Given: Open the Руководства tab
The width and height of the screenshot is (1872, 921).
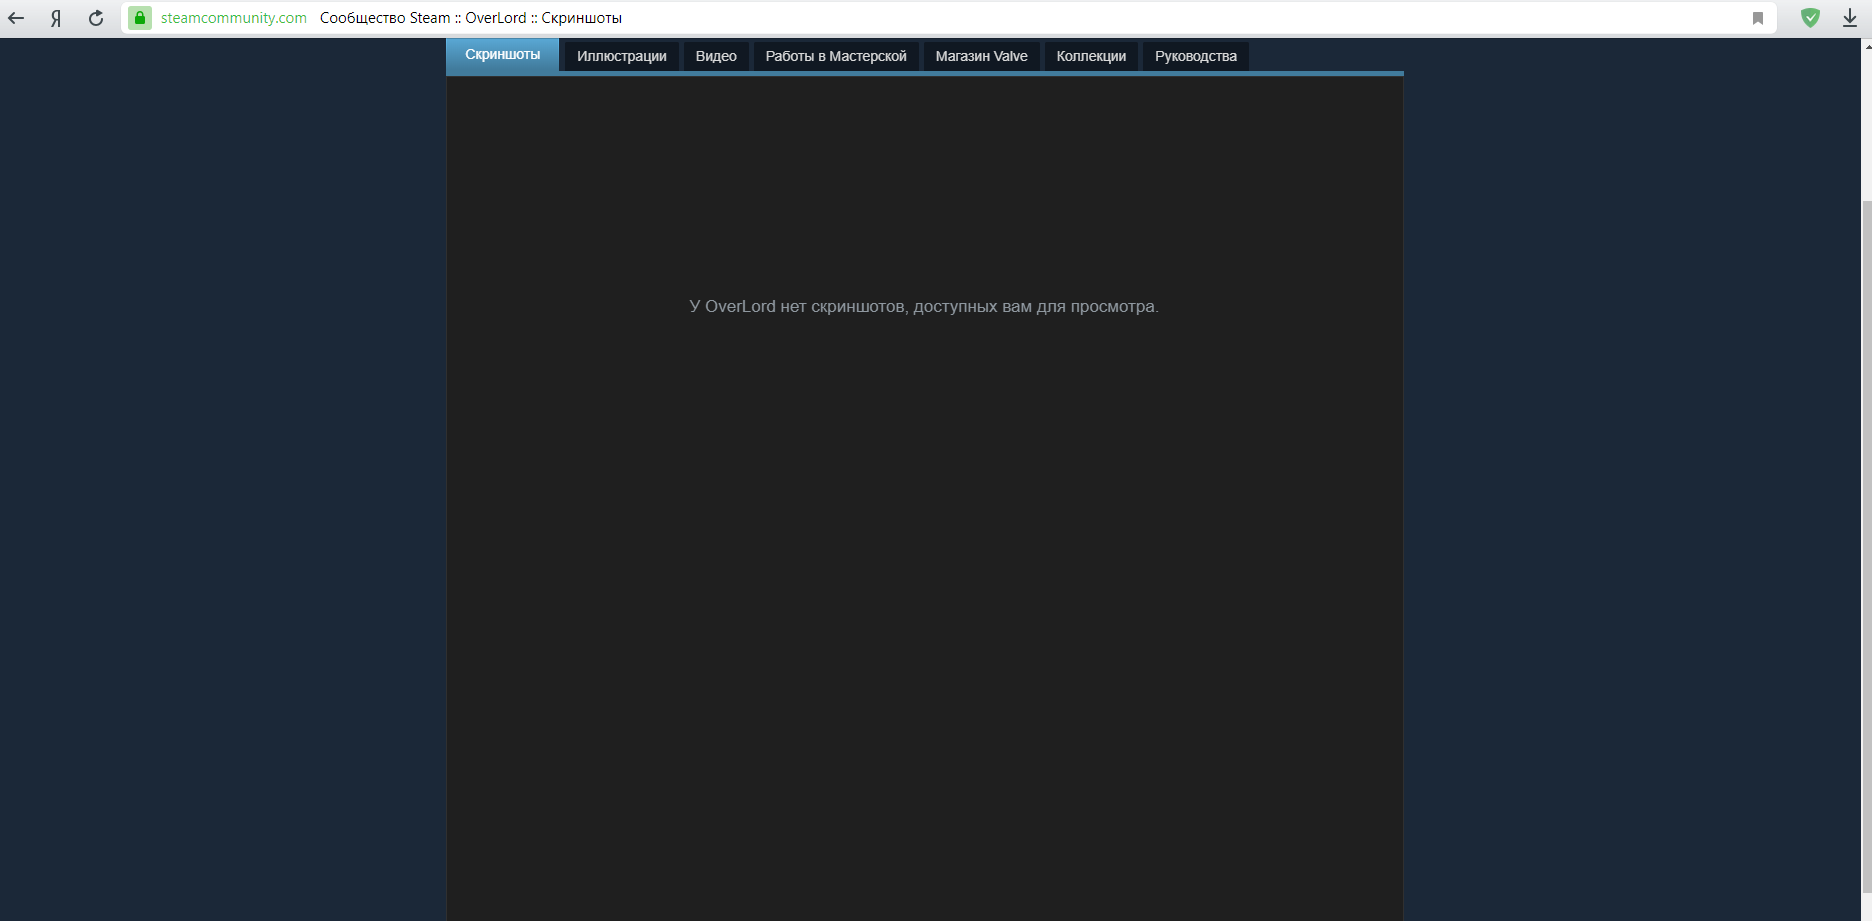Looking at the screenshot, I should click(1196, 56).
